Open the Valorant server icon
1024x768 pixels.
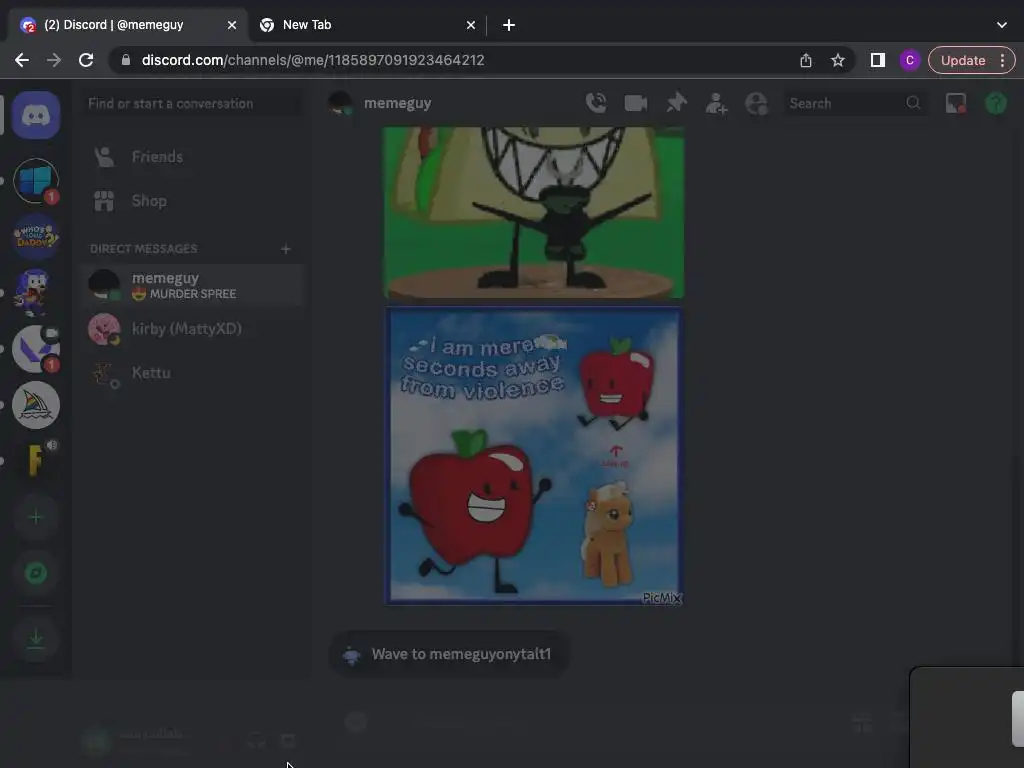[36, 349]
